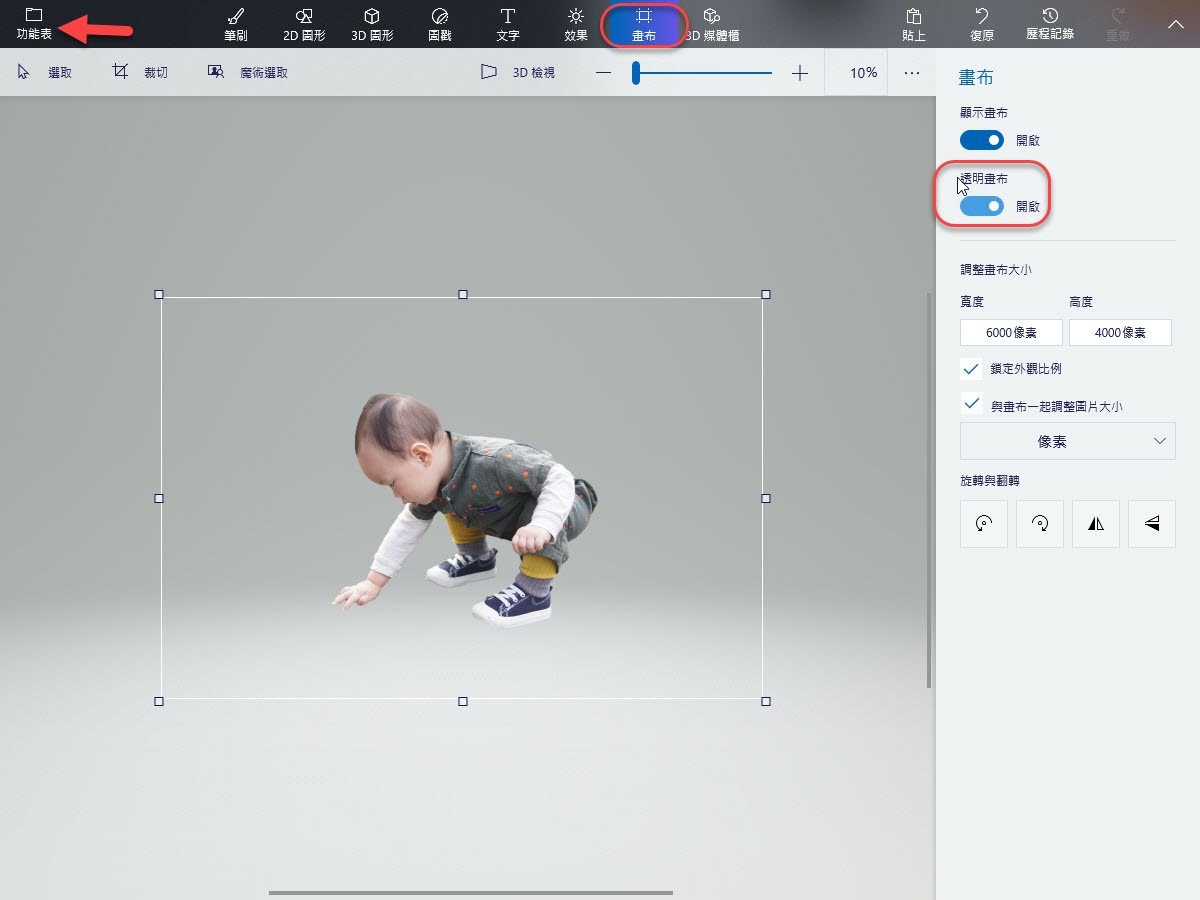
Task: Turn off the Transparent canvas (透明畫布) switch
Action: [981, 206]
